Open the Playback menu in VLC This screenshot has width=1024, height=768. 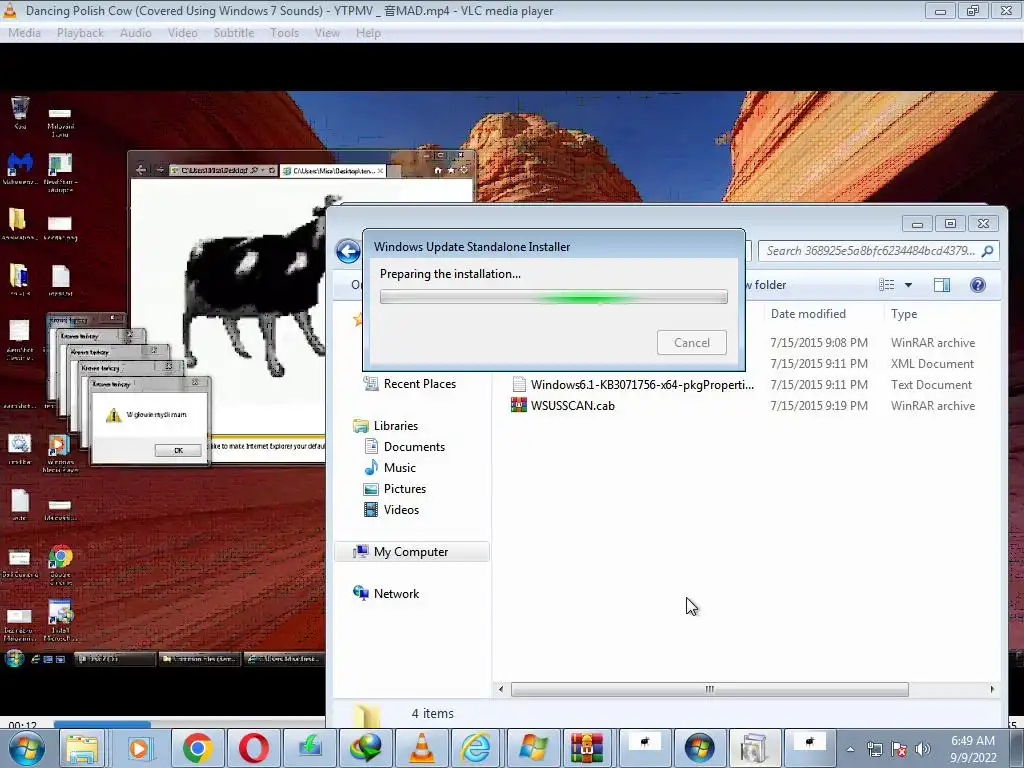tap(80, 33)
